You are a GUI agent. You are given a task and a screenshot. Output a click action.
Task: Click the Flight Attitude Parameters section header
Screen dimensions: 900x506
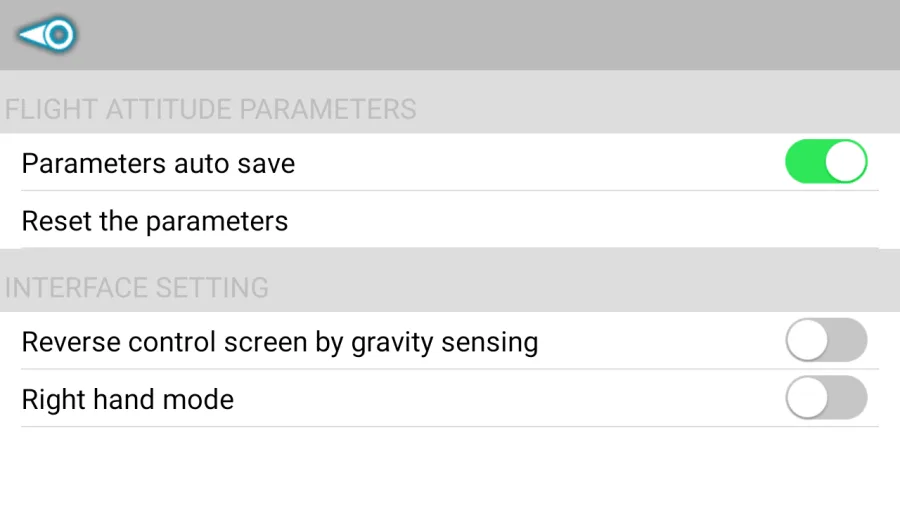point(210,109)
